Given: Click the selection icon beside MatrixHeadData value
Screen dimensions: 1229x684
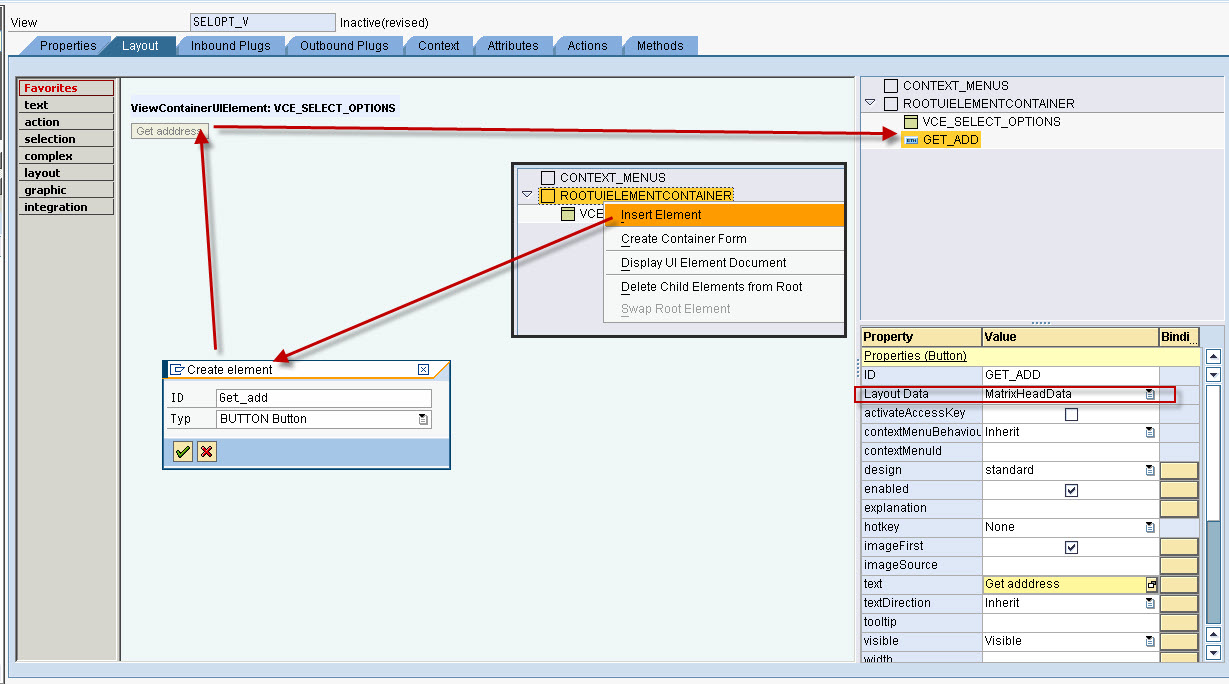Looking at the screenshot, I should [1150, 393].
